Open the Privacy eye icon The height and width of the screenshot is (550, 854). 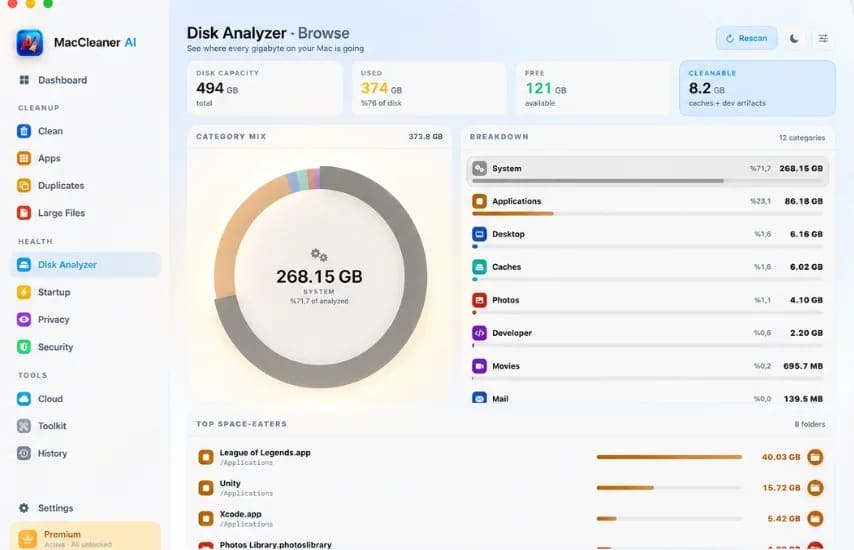24,319
